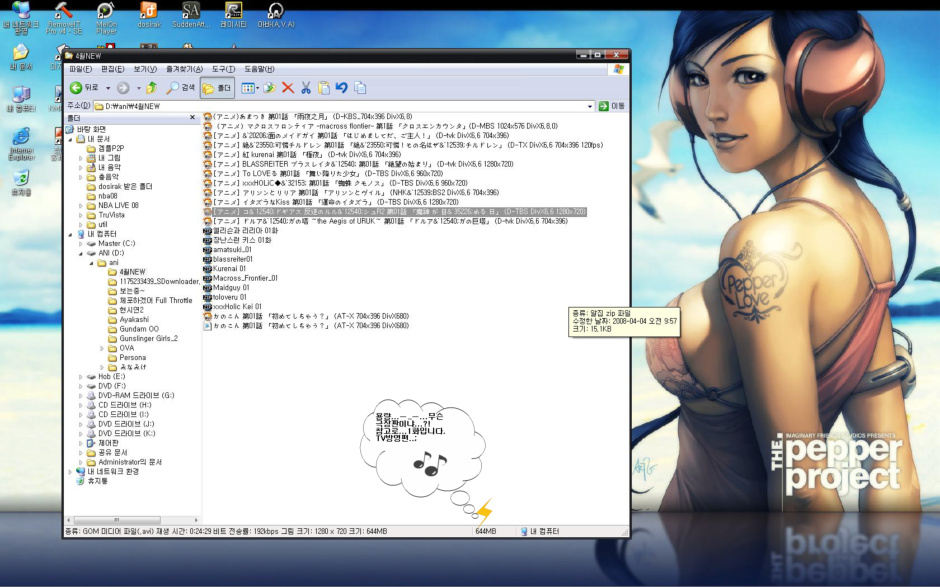Go up one folder level icon
Screen dimensions: 940x587
click(152, 88)
